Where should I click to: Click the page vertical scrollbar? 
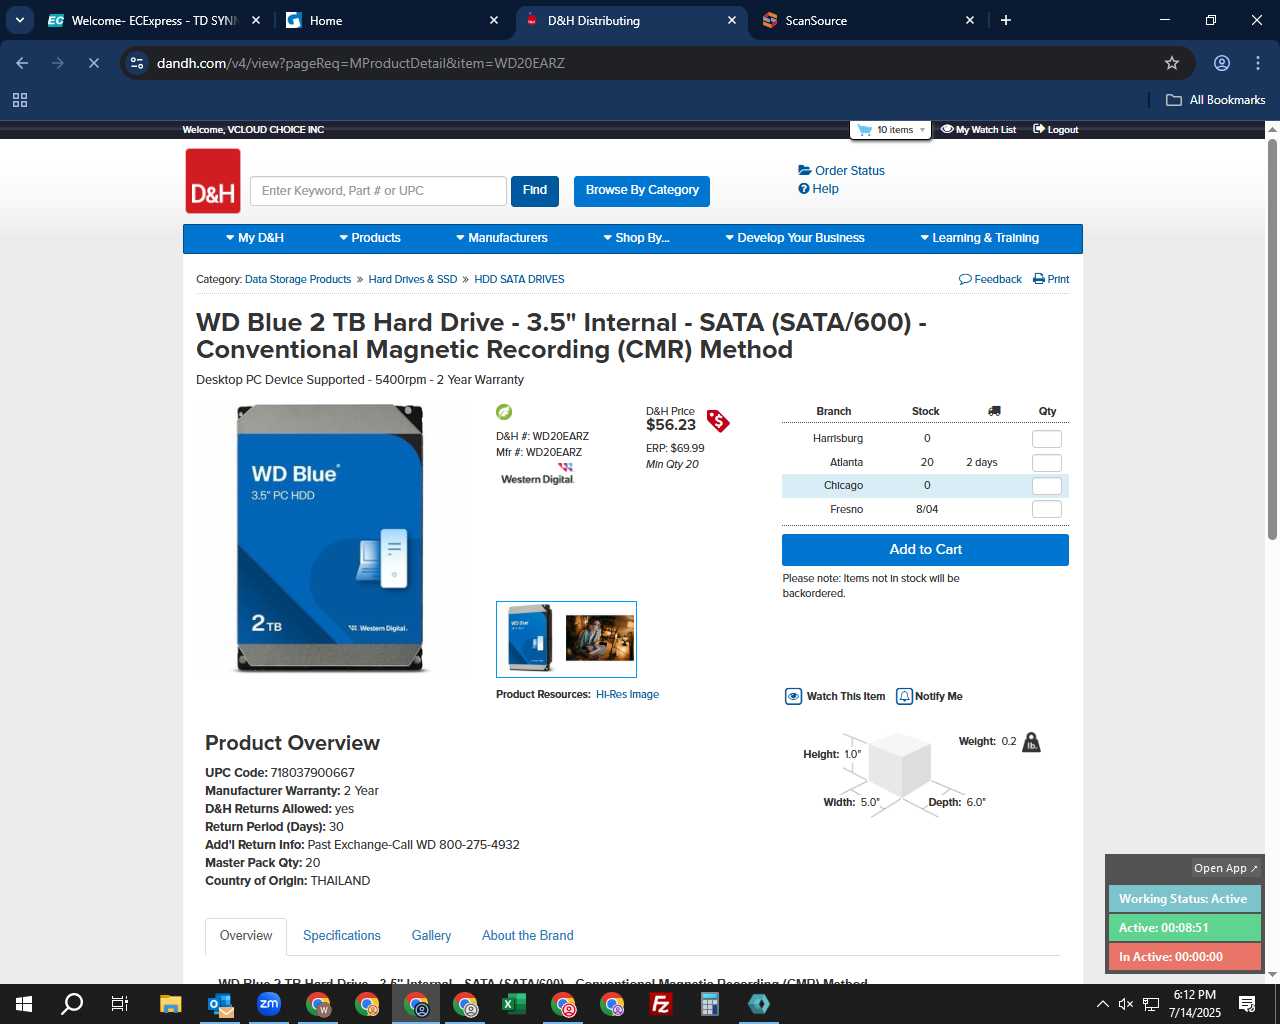pyautogui.click(x=1272, y=340)
